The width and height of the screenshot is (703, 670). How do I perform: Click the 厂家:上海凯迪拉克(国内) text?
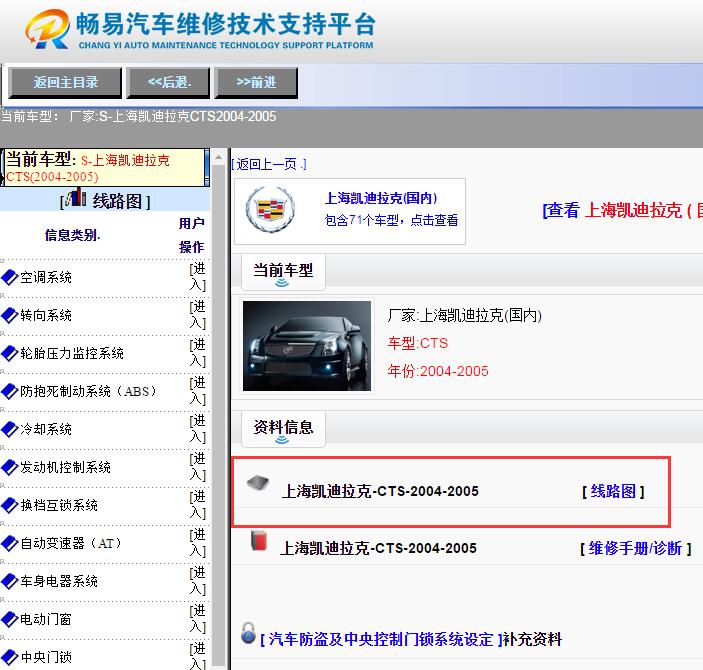tap(465, 316)
